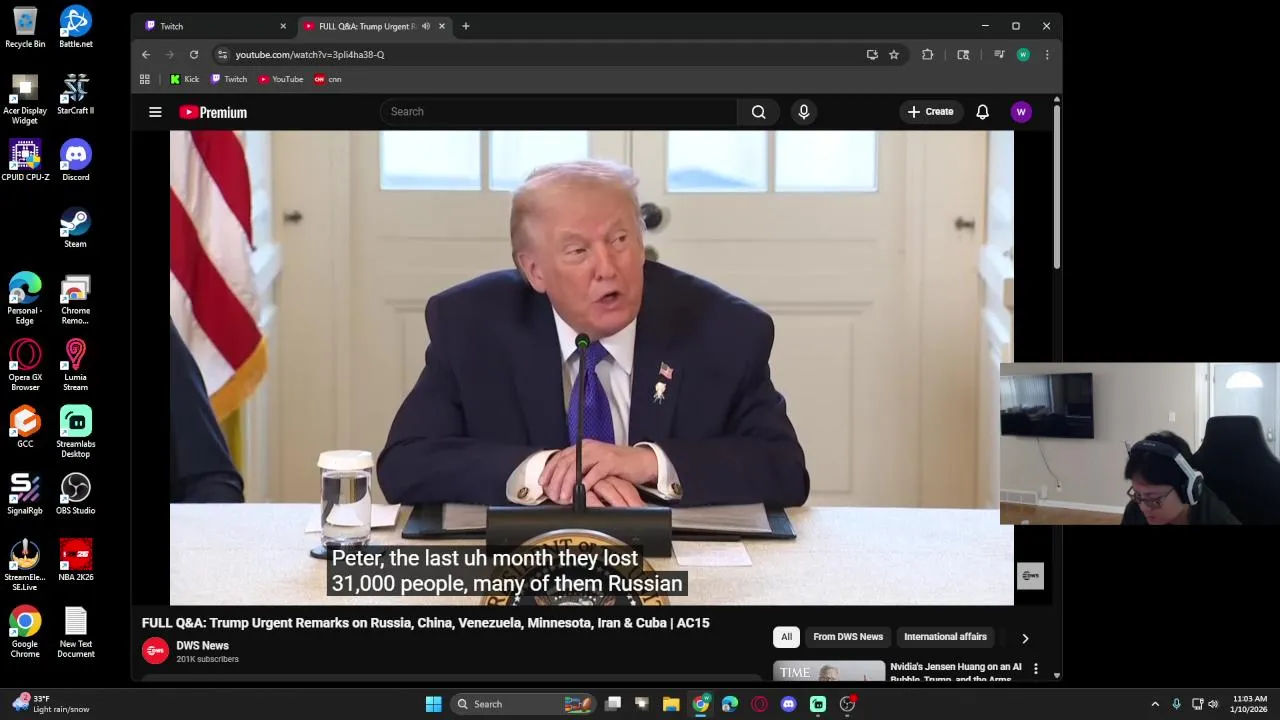
Task: Open the Chrome profile avatar
Action: pyautogui.click(x=1023, y=54)
